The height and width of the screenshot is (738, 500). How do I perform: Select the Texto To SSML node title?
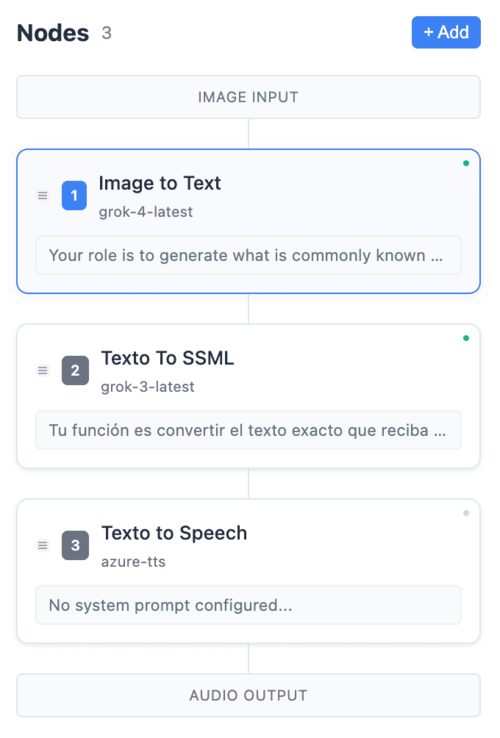point(168,358)
